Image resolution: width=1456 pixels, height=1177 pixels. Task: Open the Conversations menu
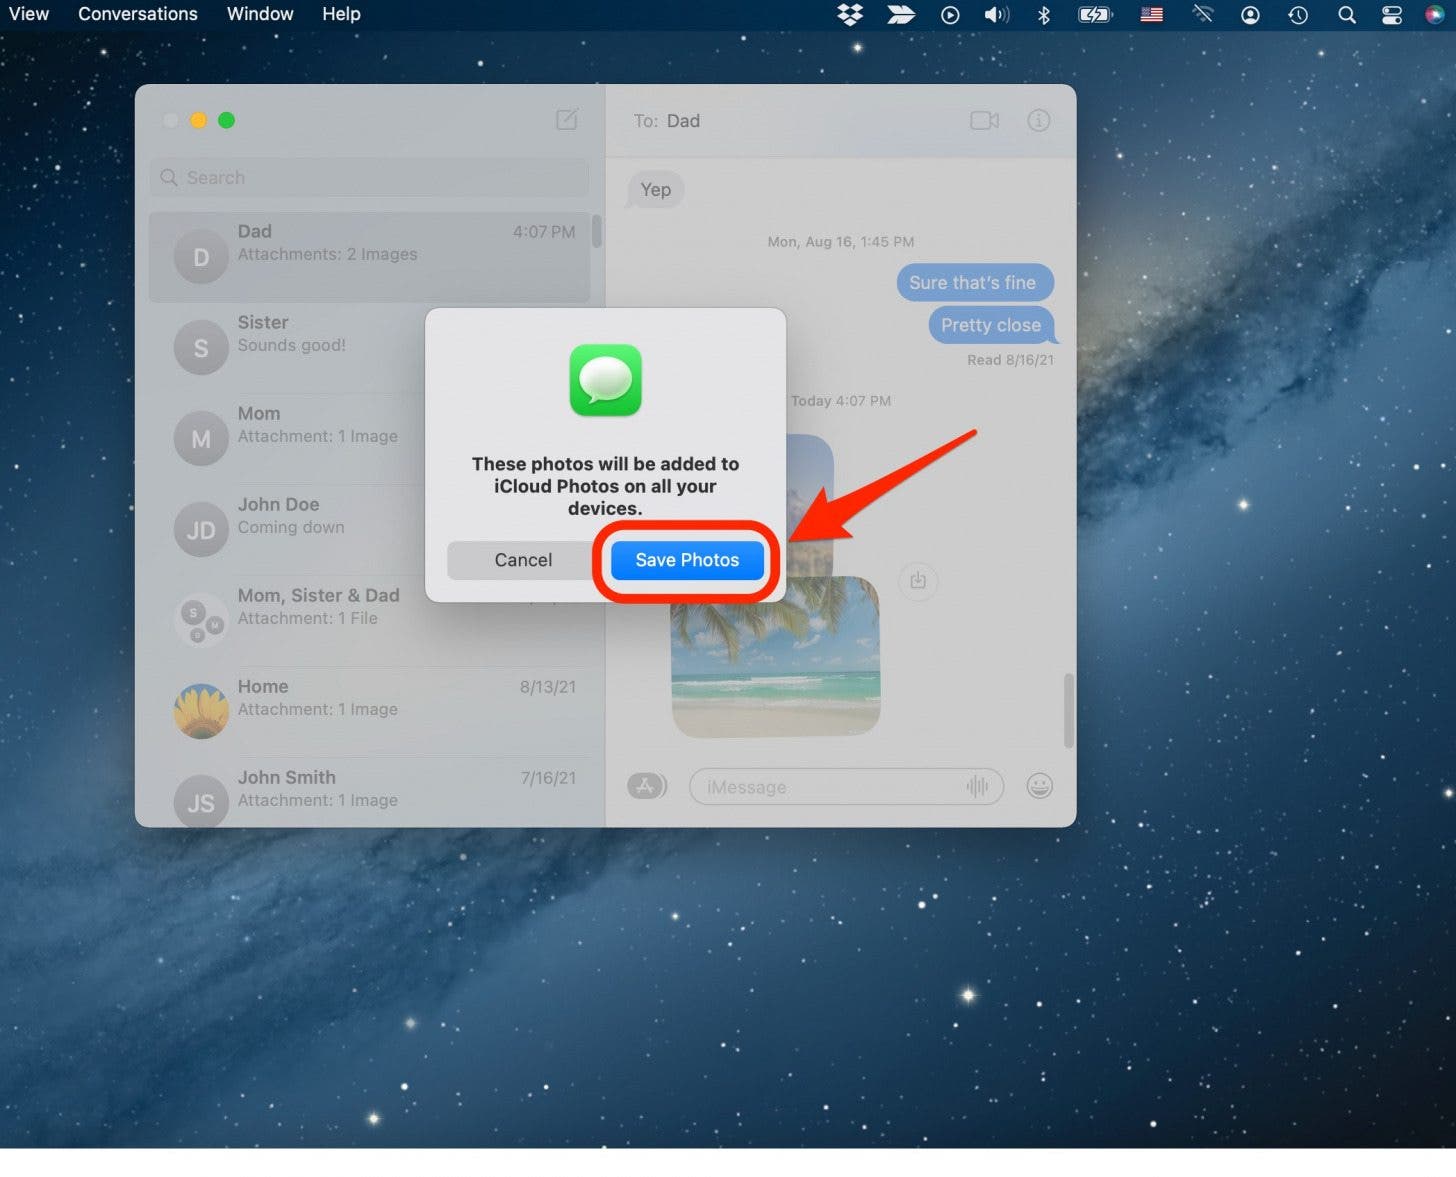tap(137, 14)
